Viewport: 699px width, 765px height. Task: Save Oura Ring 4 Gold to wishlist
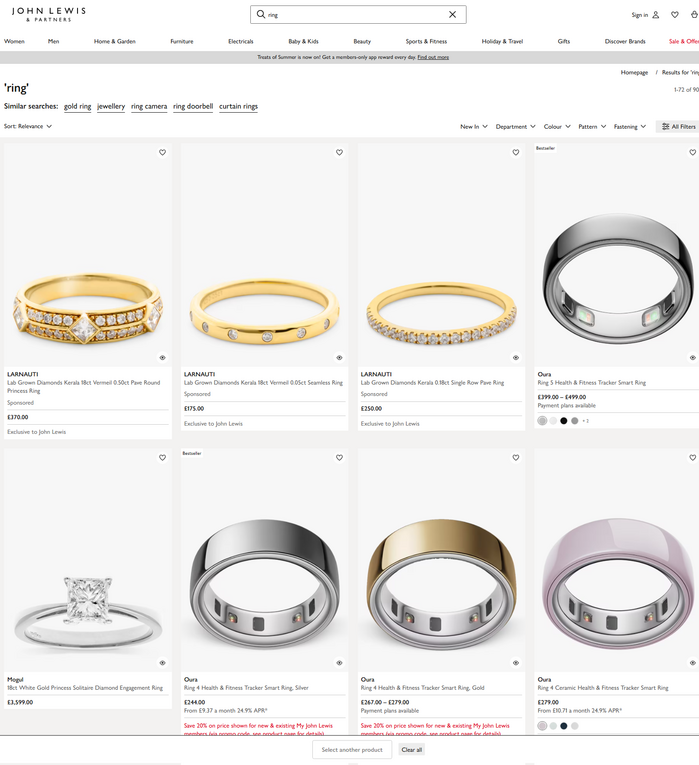pos(516,458)
